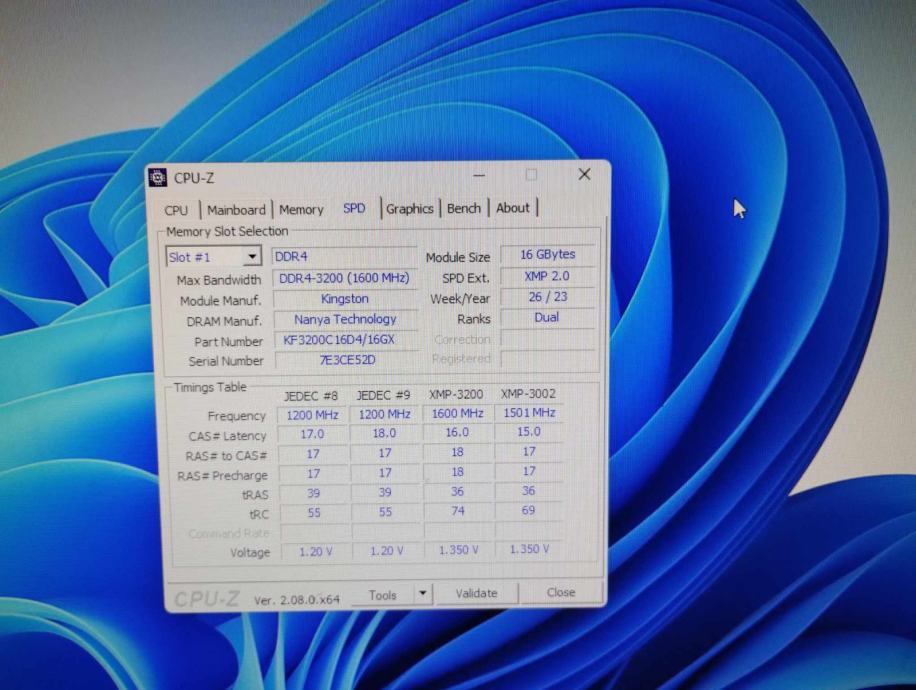The width and height of the screenshot is (916, 690).
Task: Click the version text Ver. 2.08.0.x64
Action: (x=297, y=599)
